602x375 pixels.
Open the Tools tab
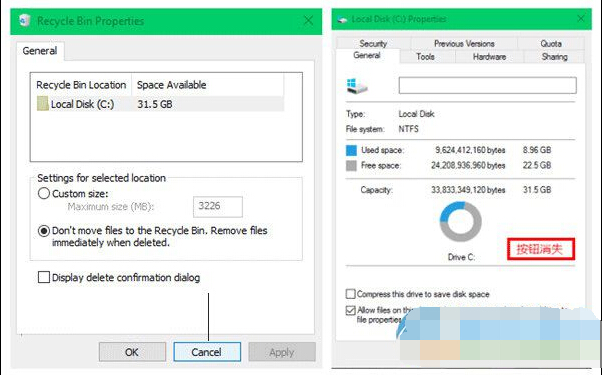425,57
